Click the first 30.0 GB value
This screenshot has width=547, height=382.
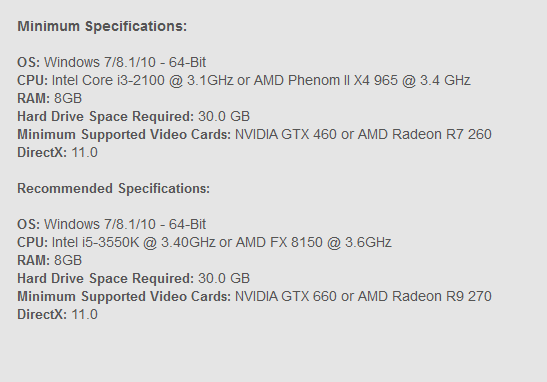pyautogui.click(x=224, y=117)
